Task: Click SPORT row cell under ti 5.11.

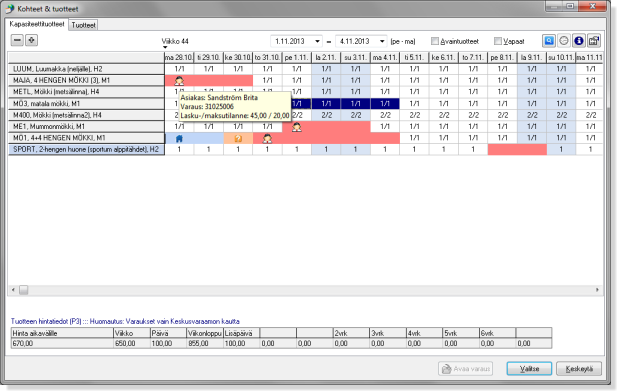Action: (x=414, y=149)
